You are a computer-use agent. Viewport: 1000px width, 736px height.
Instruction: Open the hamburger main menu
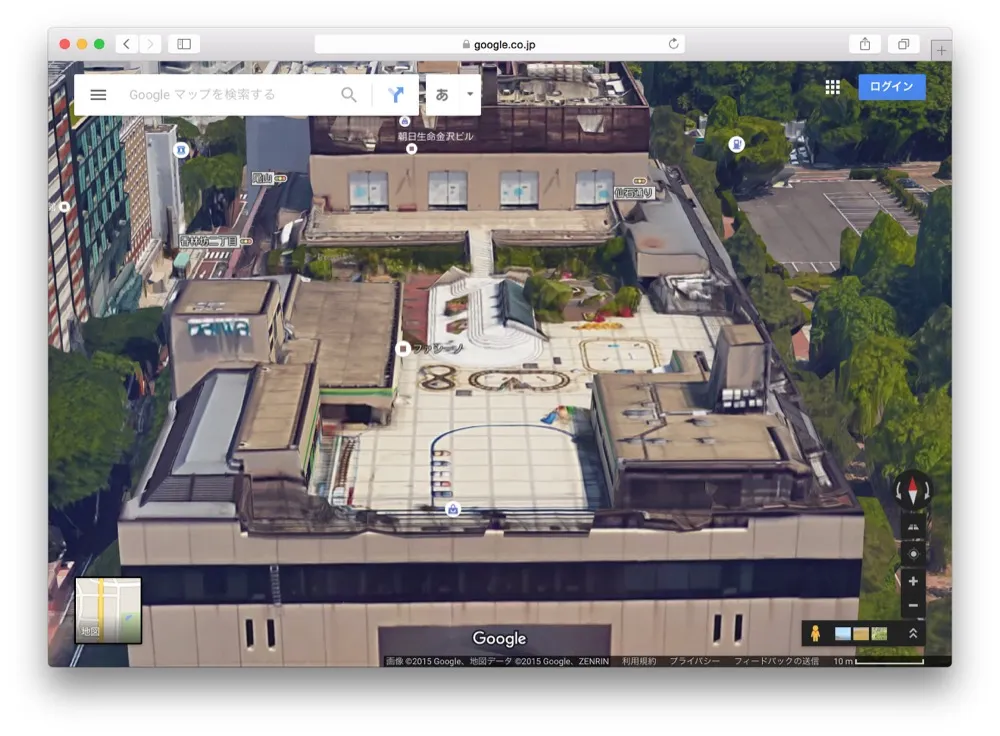pos(97,94)
